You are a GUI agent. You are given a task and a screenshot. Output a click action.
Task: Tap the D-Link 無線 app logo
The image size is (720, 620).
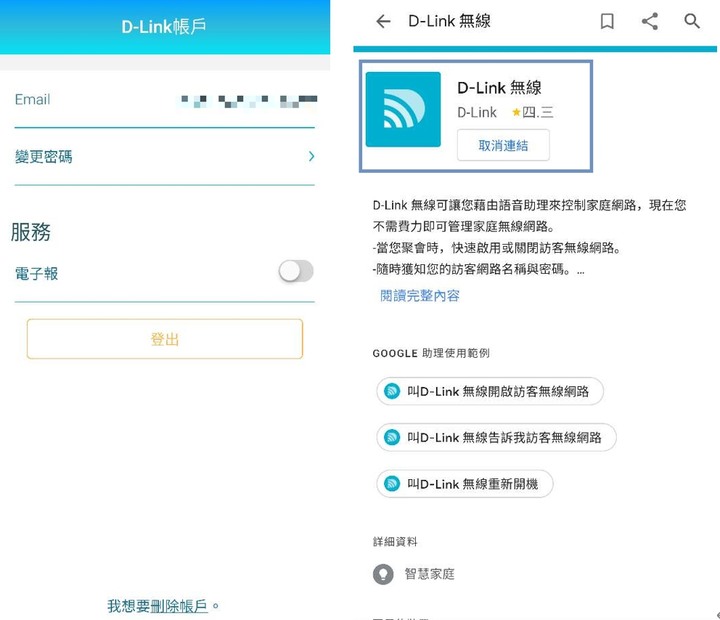tap(403, 109)
